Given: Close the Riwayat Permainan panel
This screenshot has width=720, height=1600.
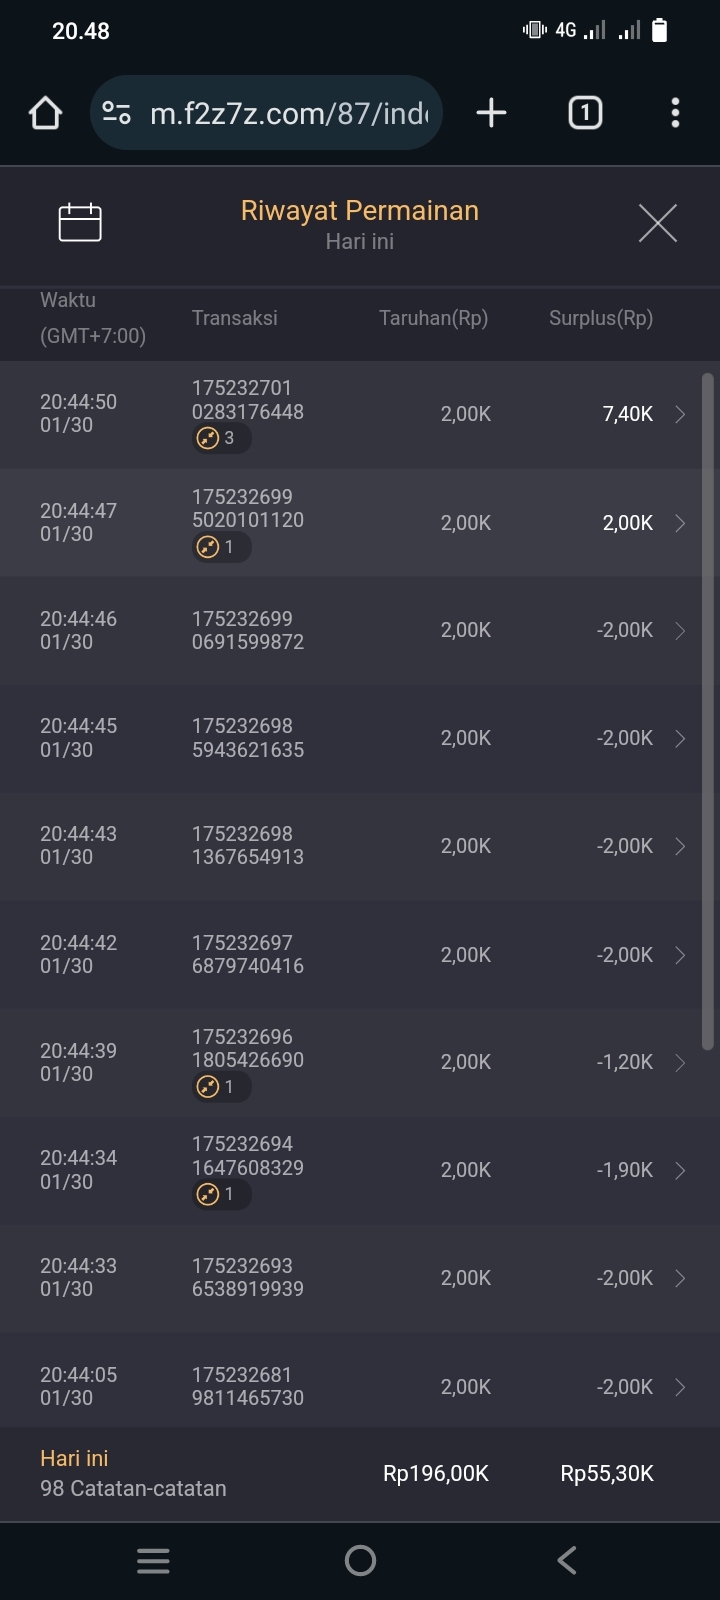Looking at the screenshot, I should pyautogui.click(x=657, y=223).
